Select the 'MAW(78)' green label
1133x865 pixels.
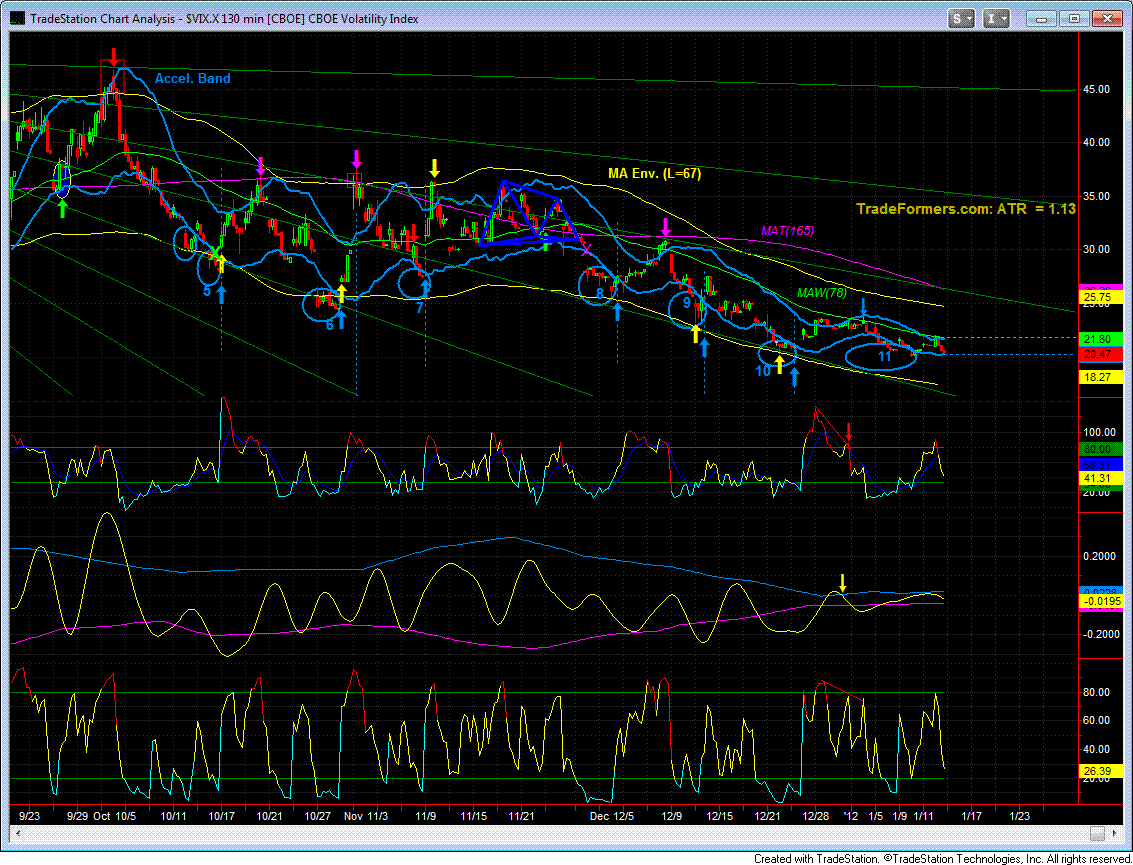[x=822, y=293]
